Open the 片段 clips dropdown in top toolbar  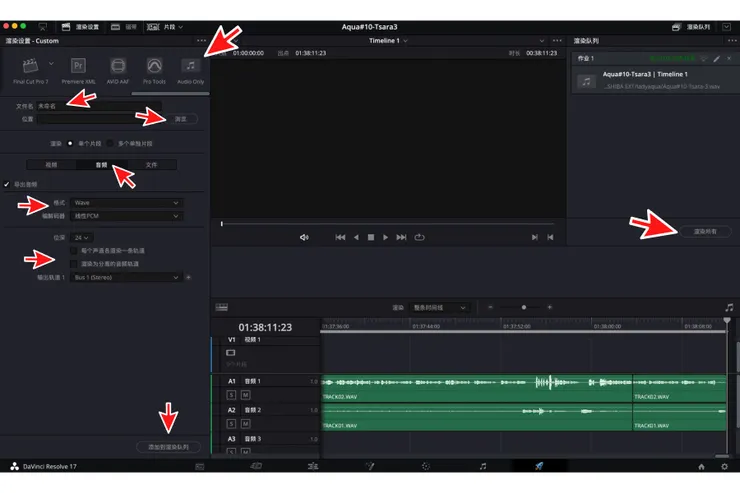click(x=164, y=27)
